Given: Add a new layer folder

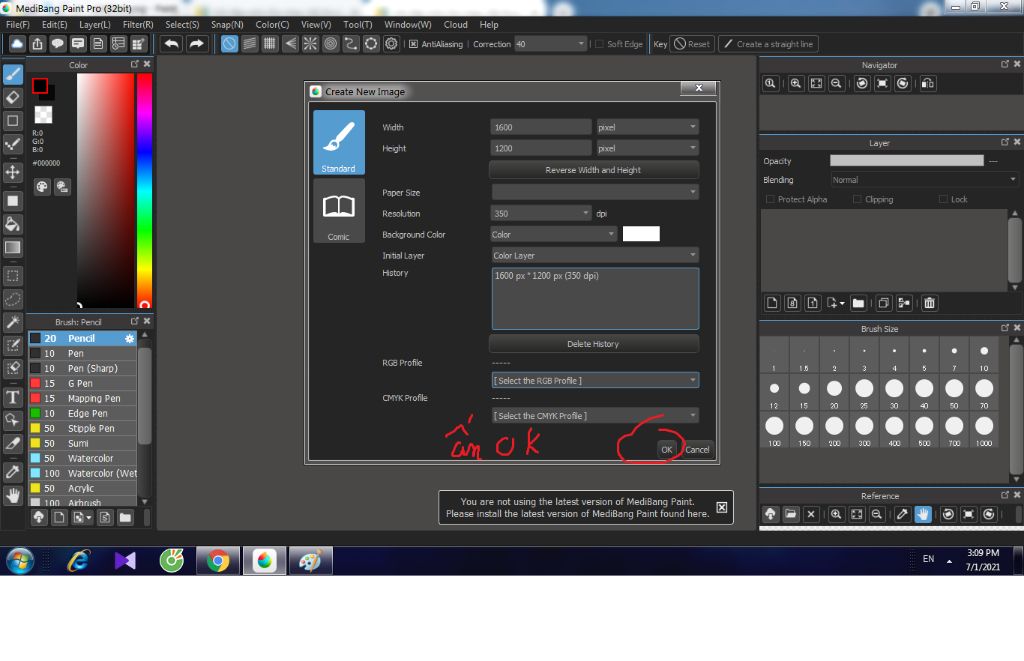Looking at the screenshot, I should (x=858, y=303).
